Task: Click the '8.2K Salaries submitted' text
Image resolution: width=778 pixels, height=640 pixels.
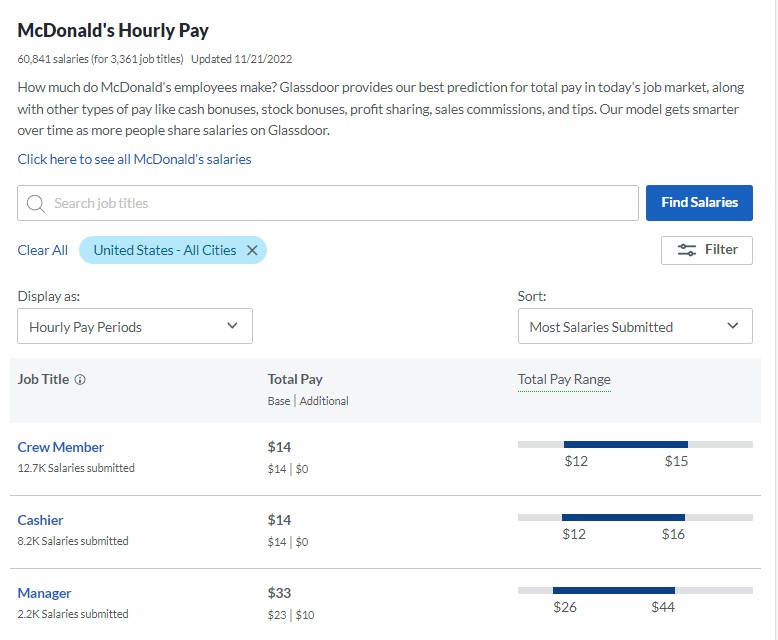Action: 73,541
